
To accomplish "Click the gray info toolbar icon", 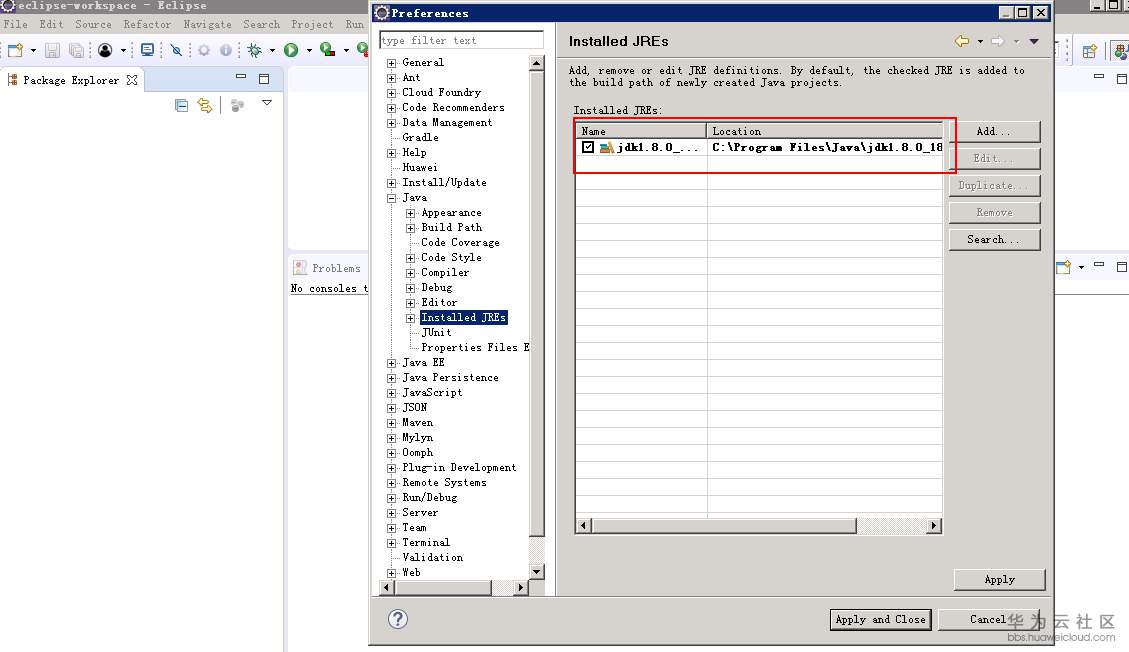I will point(226,50).
